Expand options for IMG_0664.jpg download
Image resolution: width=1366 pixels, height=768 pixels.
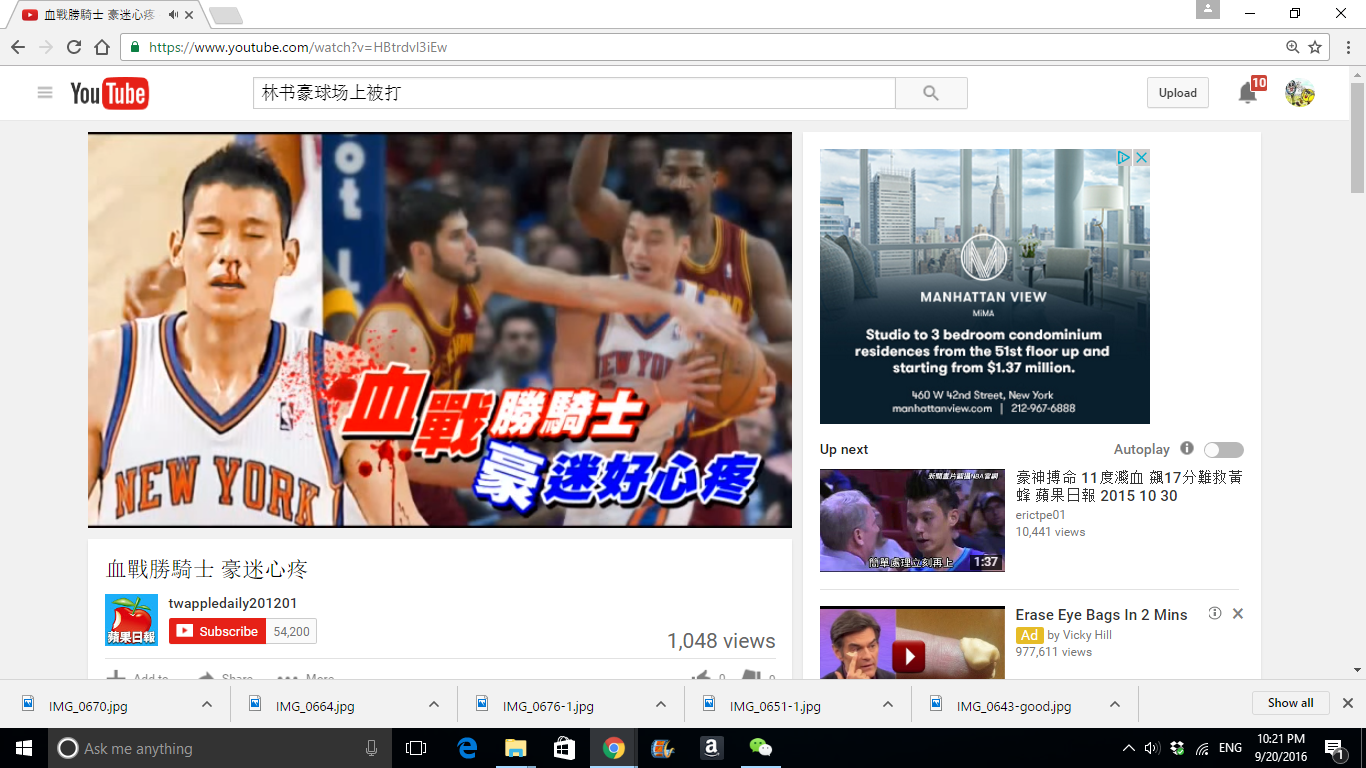point(434,705)
